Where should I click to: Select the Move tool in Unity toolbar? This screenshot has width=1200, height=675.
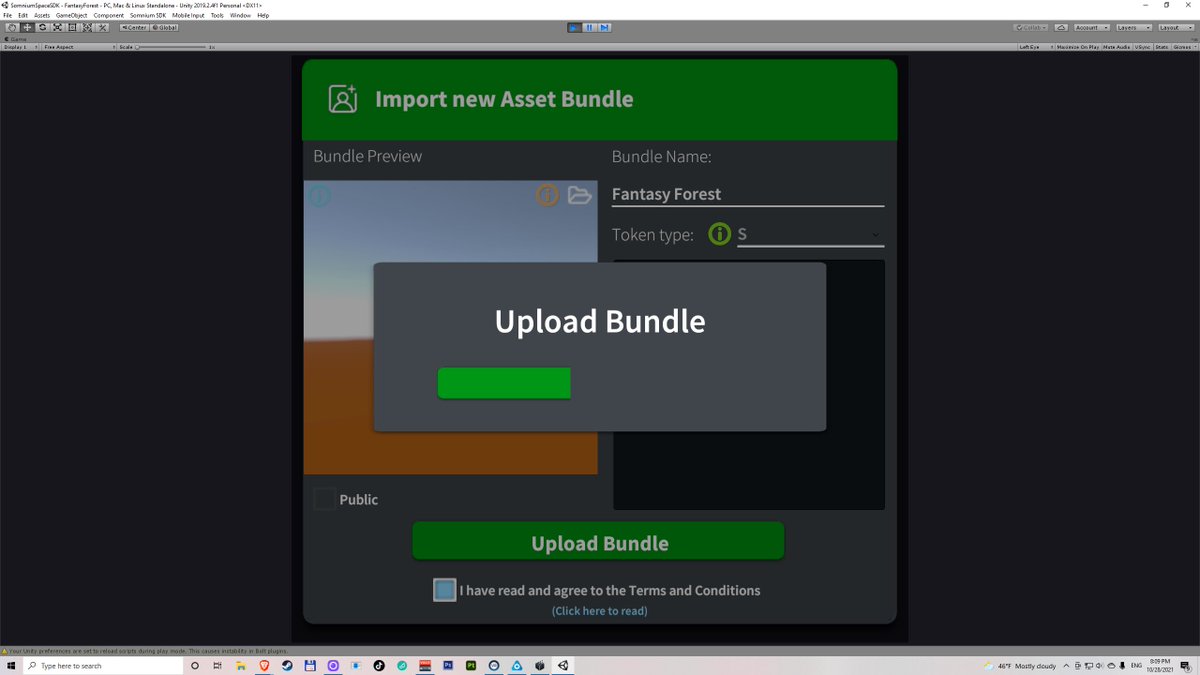pos(27,27)
